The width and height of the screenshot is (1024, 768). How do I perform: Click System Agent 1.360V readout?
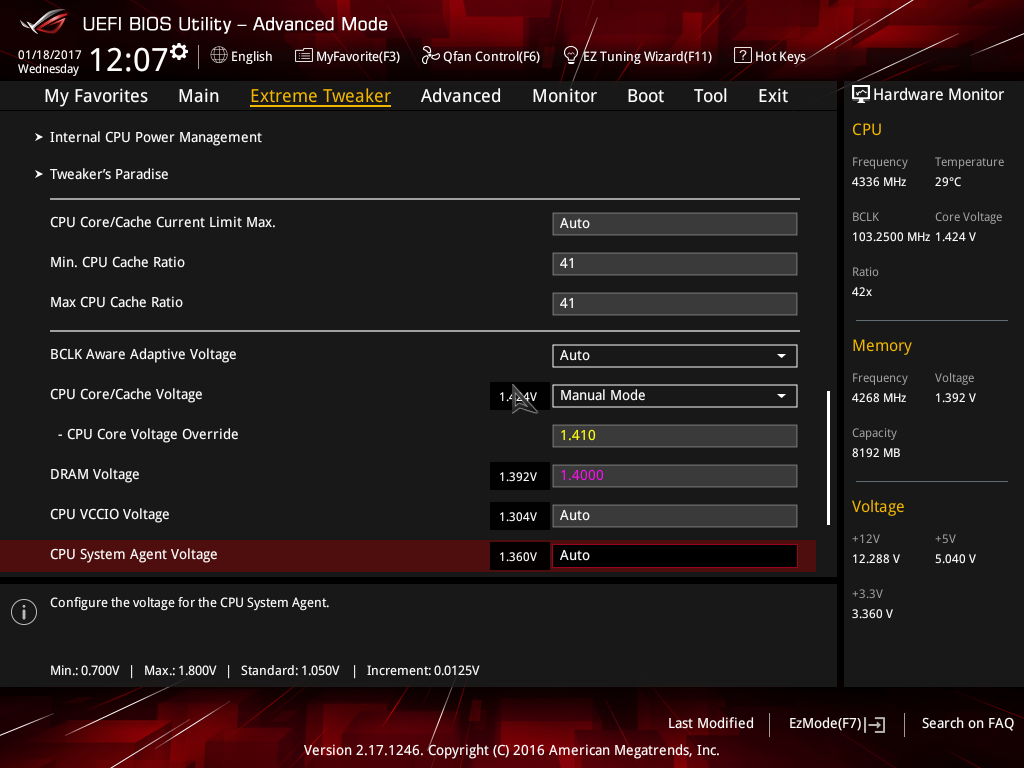click(x=519, y=556)
